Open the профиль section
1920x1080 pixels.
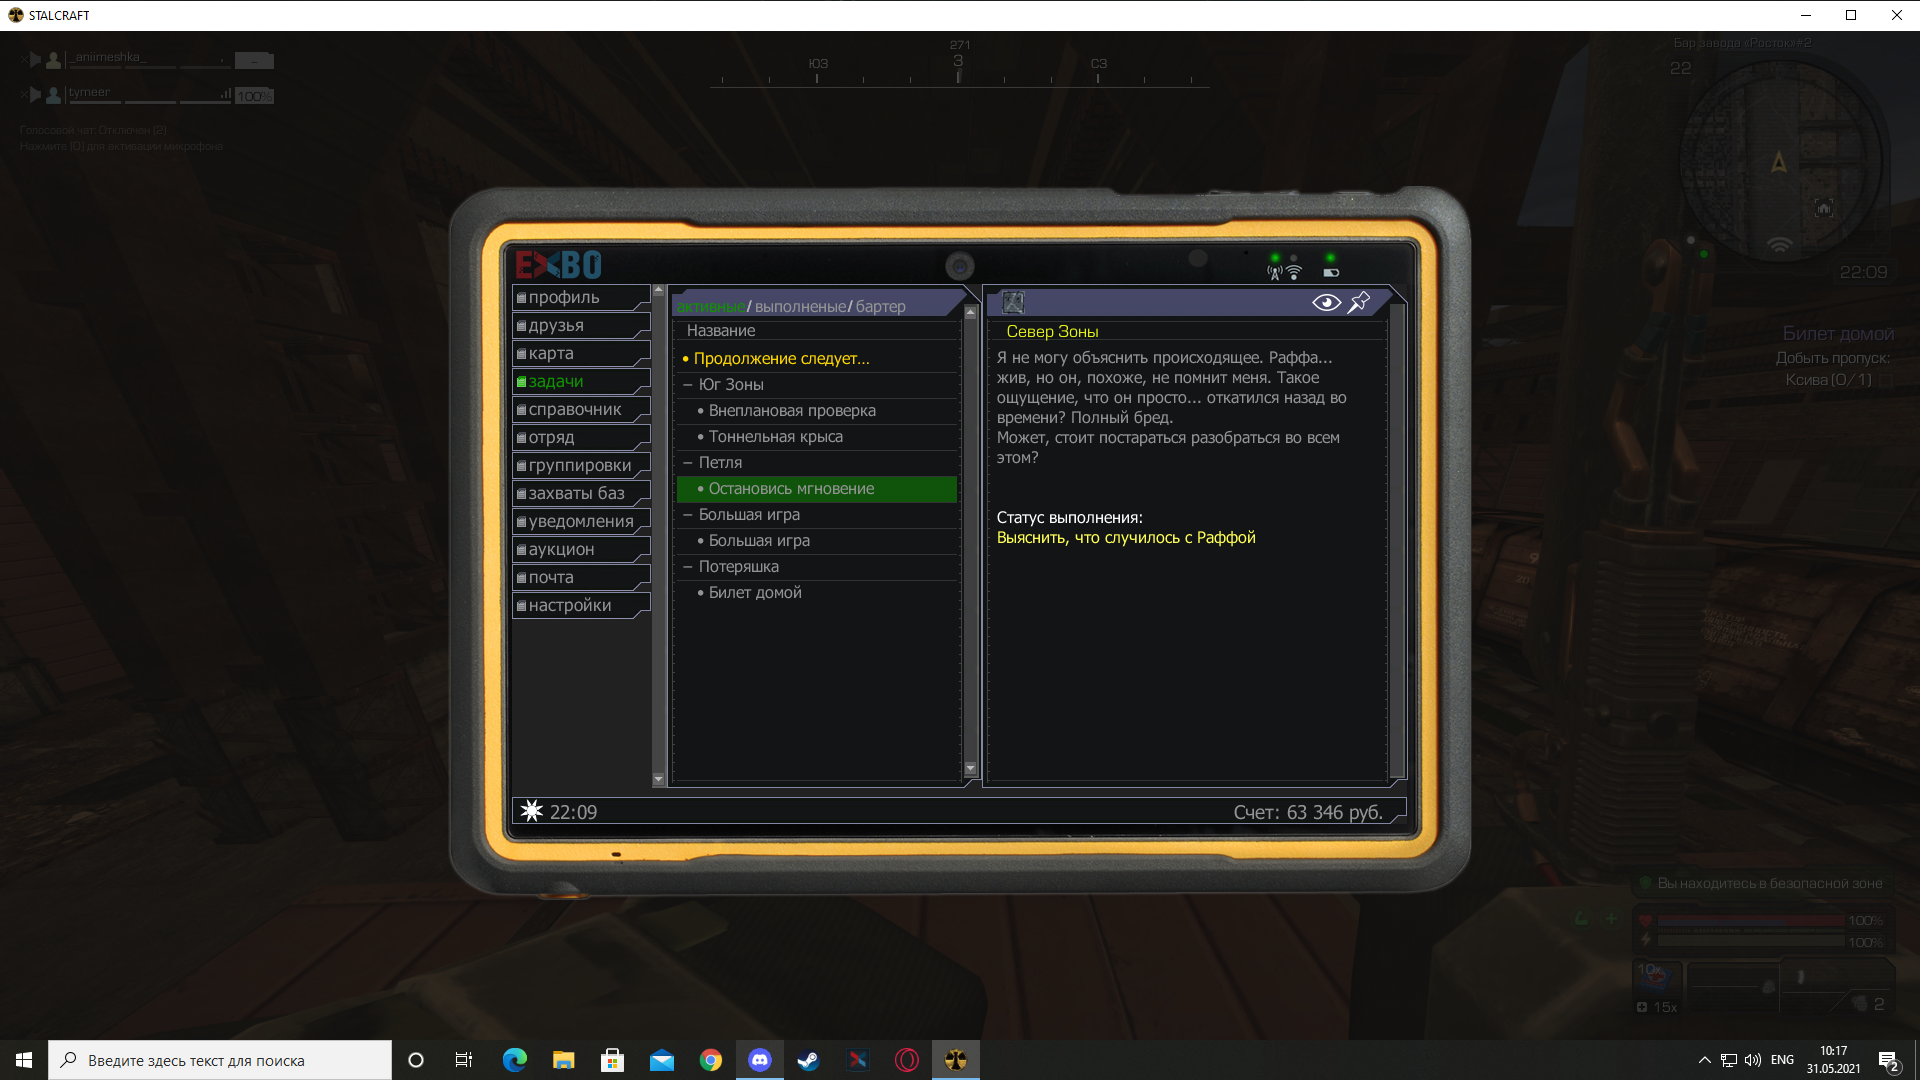click(581, 298)
